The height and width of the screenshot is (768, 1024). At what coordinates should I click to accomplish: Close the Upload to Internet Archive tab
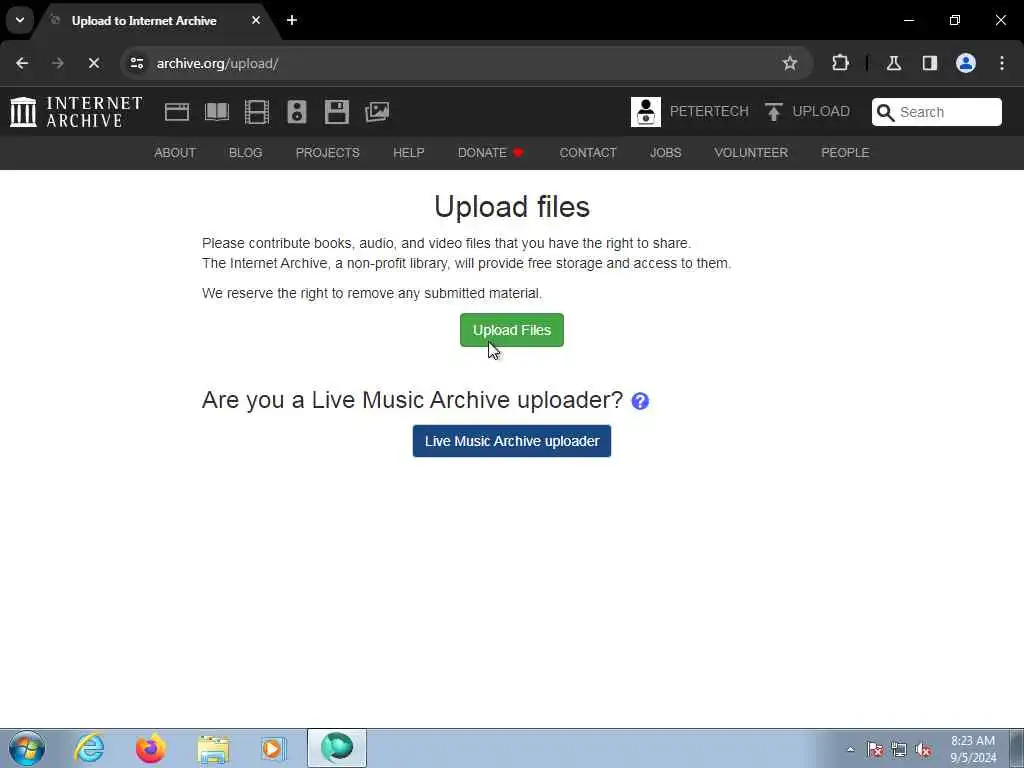pos(256,20)
